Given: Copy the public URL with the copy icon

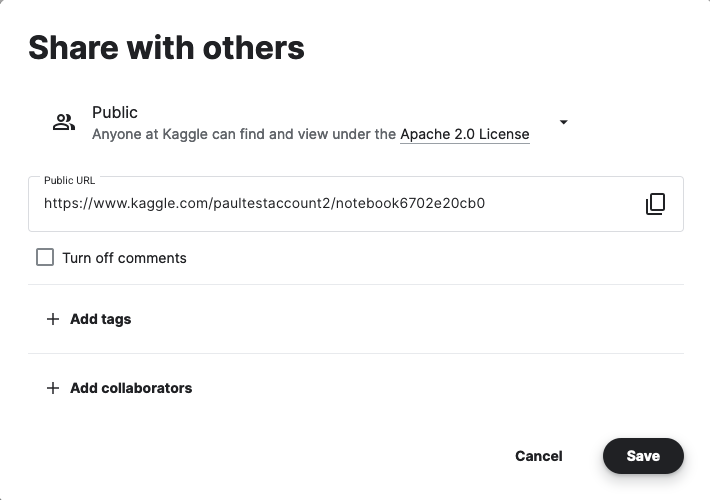Looking at the screenshot, I should [x=655, y=204].
